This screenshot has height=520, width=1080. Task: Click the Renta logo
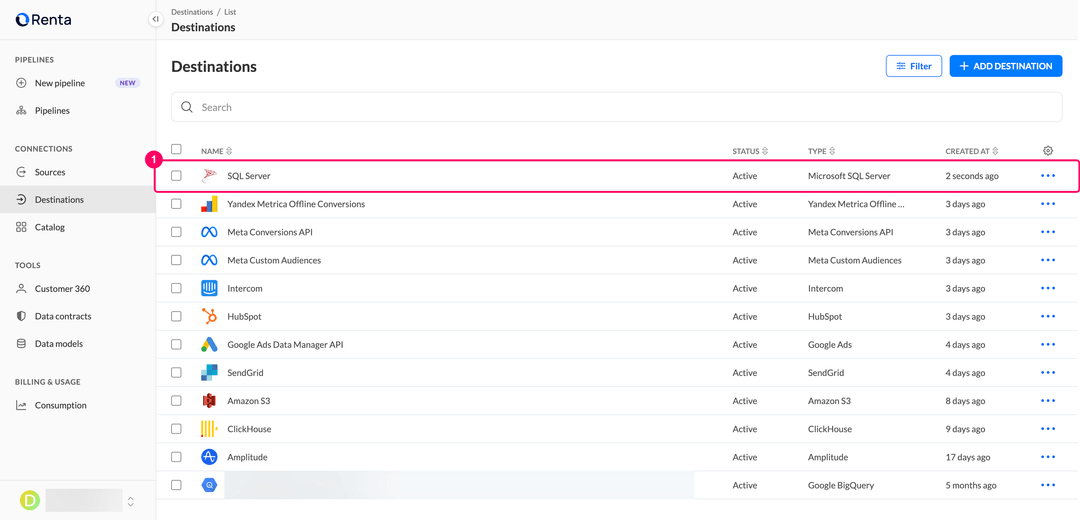pyautogui.click(x=43, y=20)
